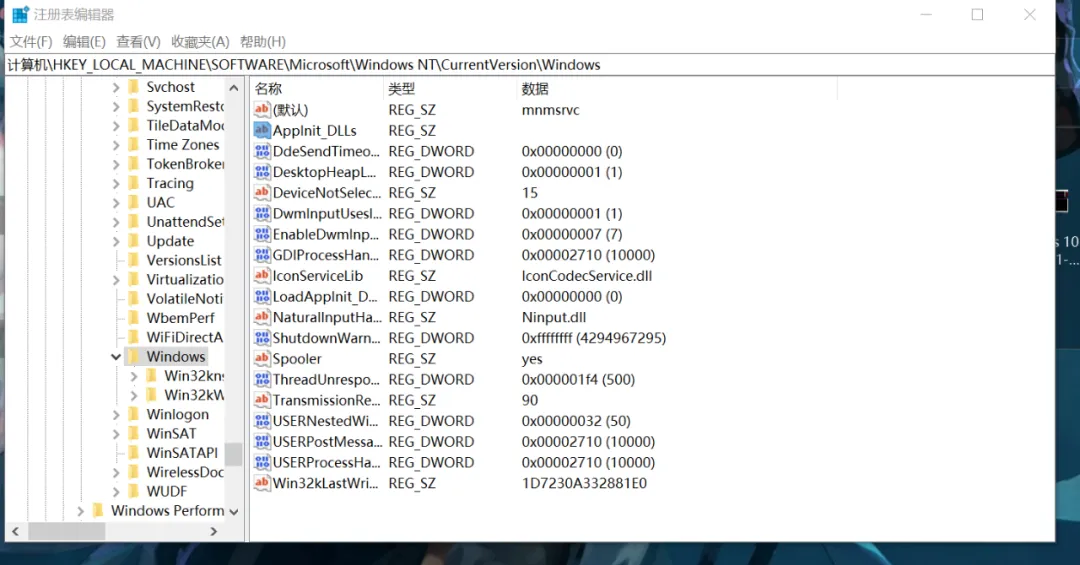The width and height of the screenshot is (1080, 565).
Task: Maximize the Registry Editor window
Action: click(x=977, y=14)
